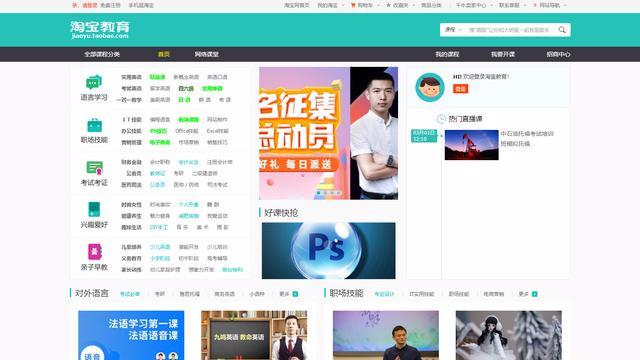Click the 淘宝网首页 link

click(x=297, y=5)
